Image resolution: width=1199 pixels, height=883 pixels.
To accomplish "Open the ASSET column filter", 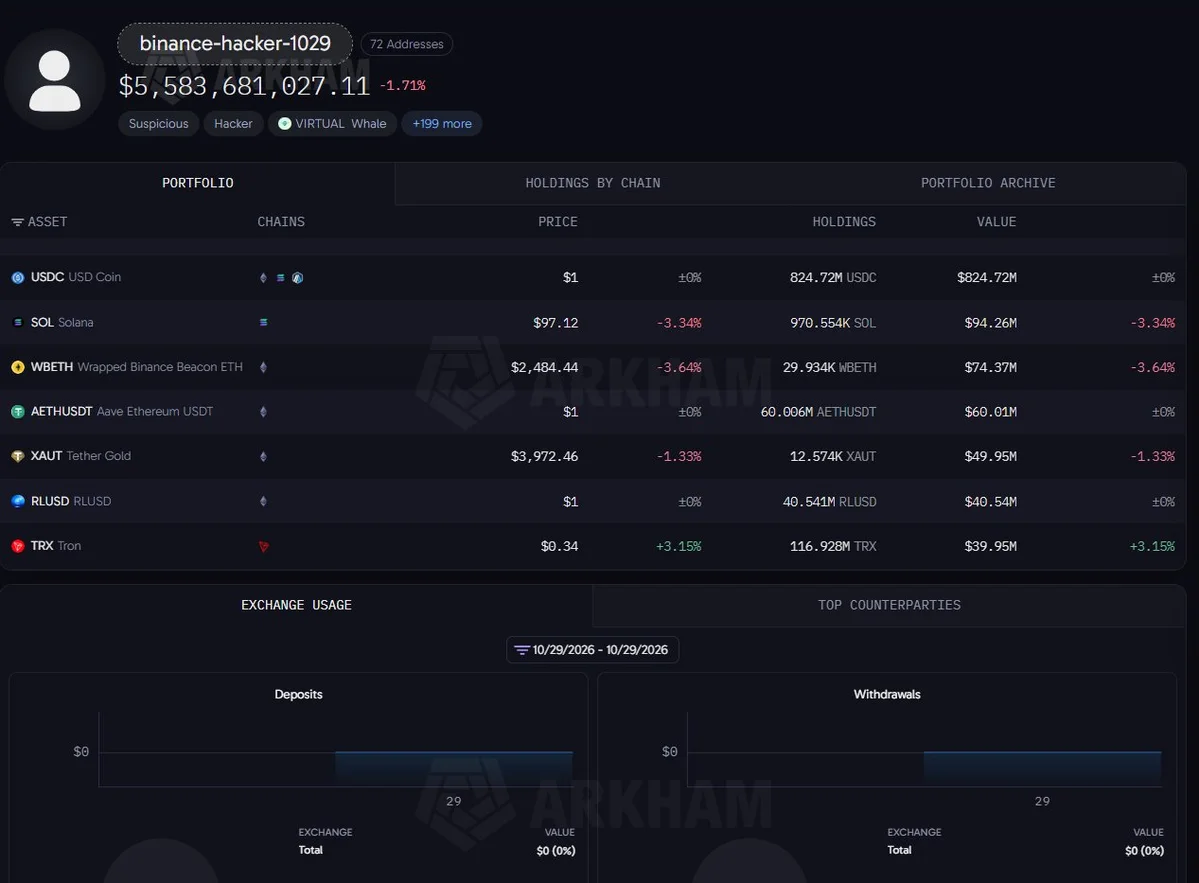I will (x=18, y=222).
